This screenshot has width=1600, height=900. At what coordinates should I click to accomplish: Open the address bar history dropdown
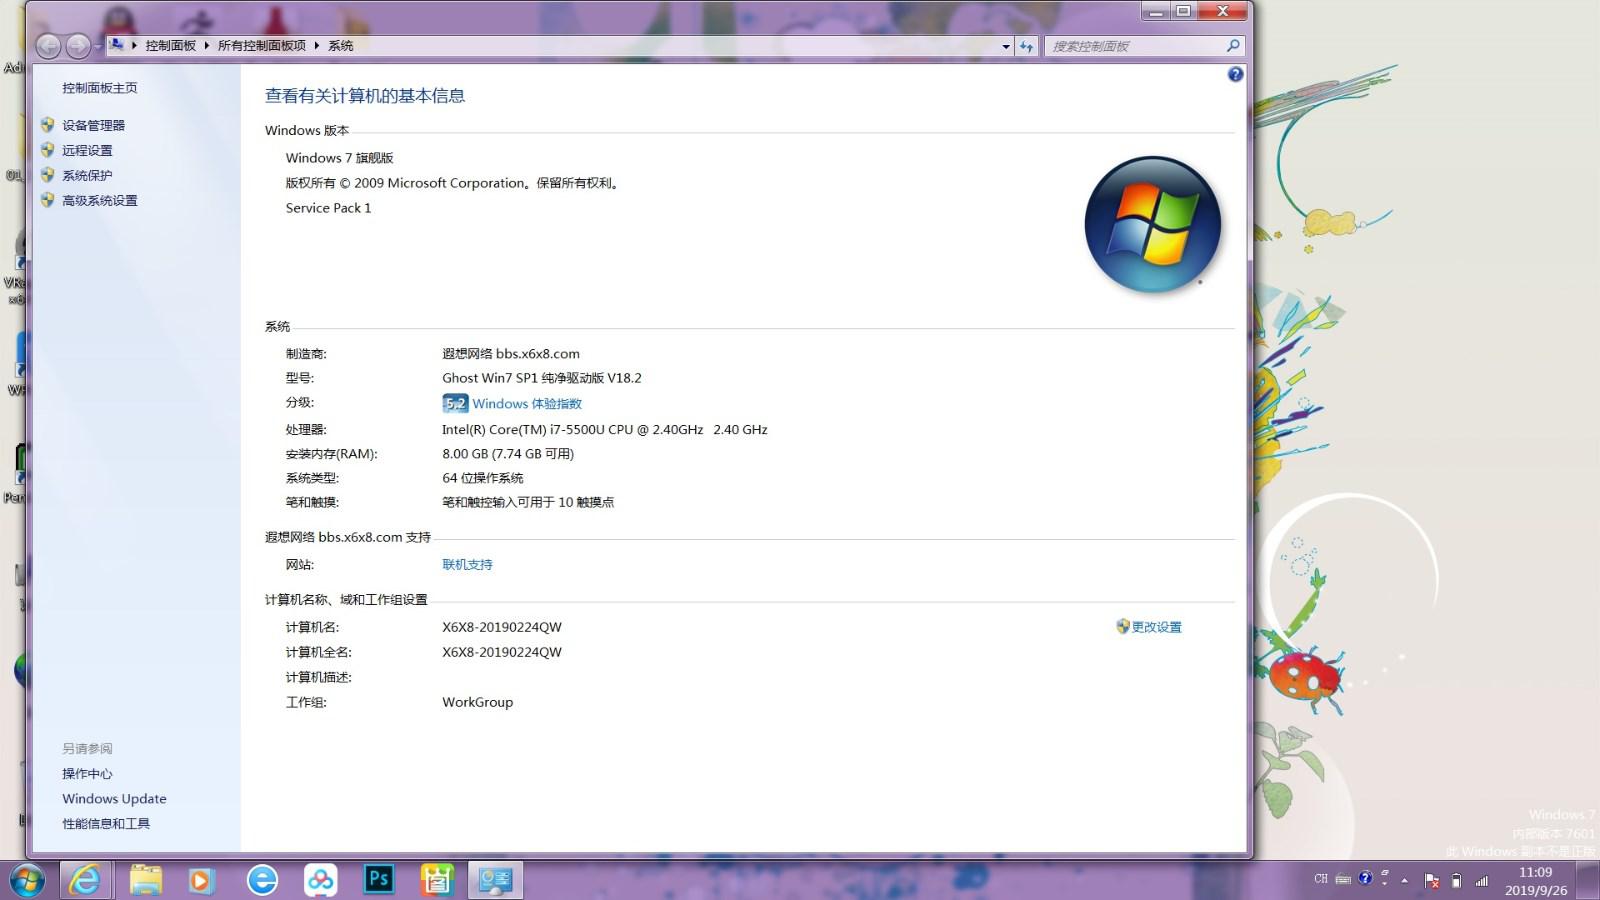(x=1006, y=46)
